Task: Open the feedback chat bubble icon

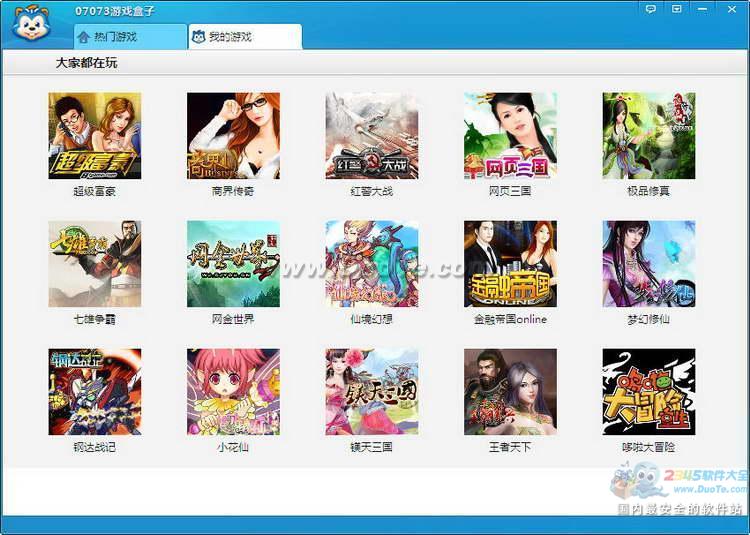Action: click(651, 9)
